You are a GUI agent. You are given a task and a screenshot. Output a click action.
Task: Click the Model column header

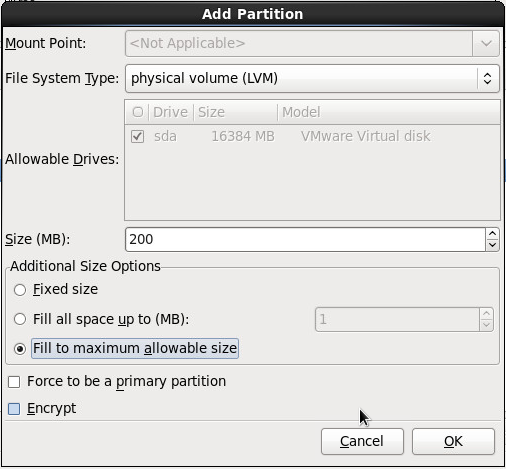click(x=389, y=112)
